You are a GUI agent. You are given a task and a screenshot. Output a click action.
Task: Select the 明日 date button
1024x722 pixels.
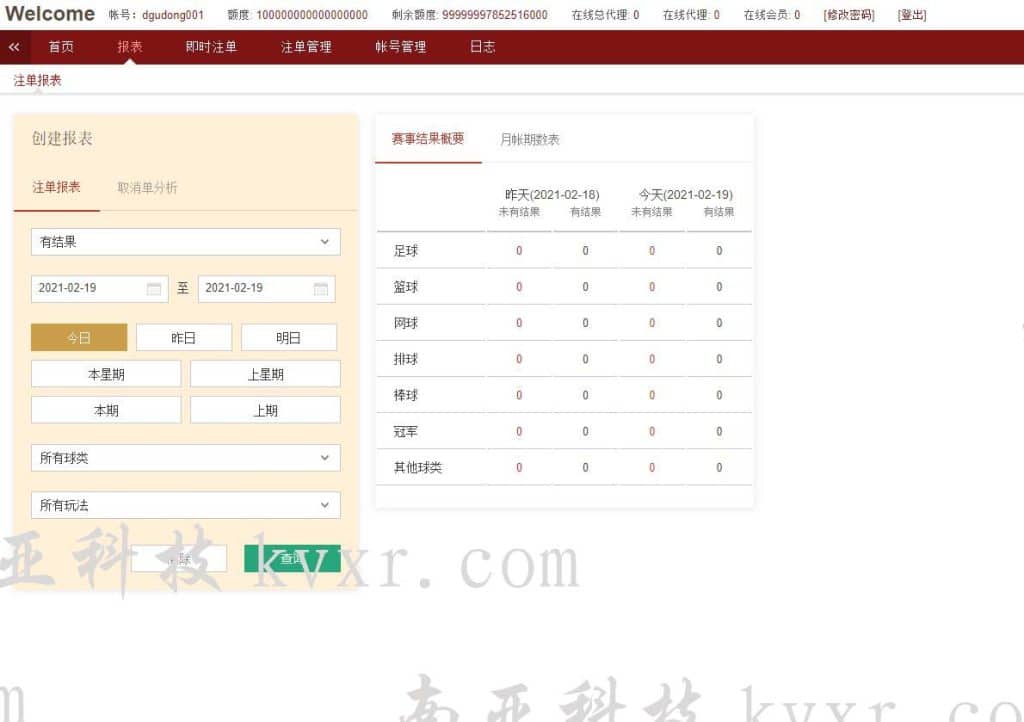point(289,337)
